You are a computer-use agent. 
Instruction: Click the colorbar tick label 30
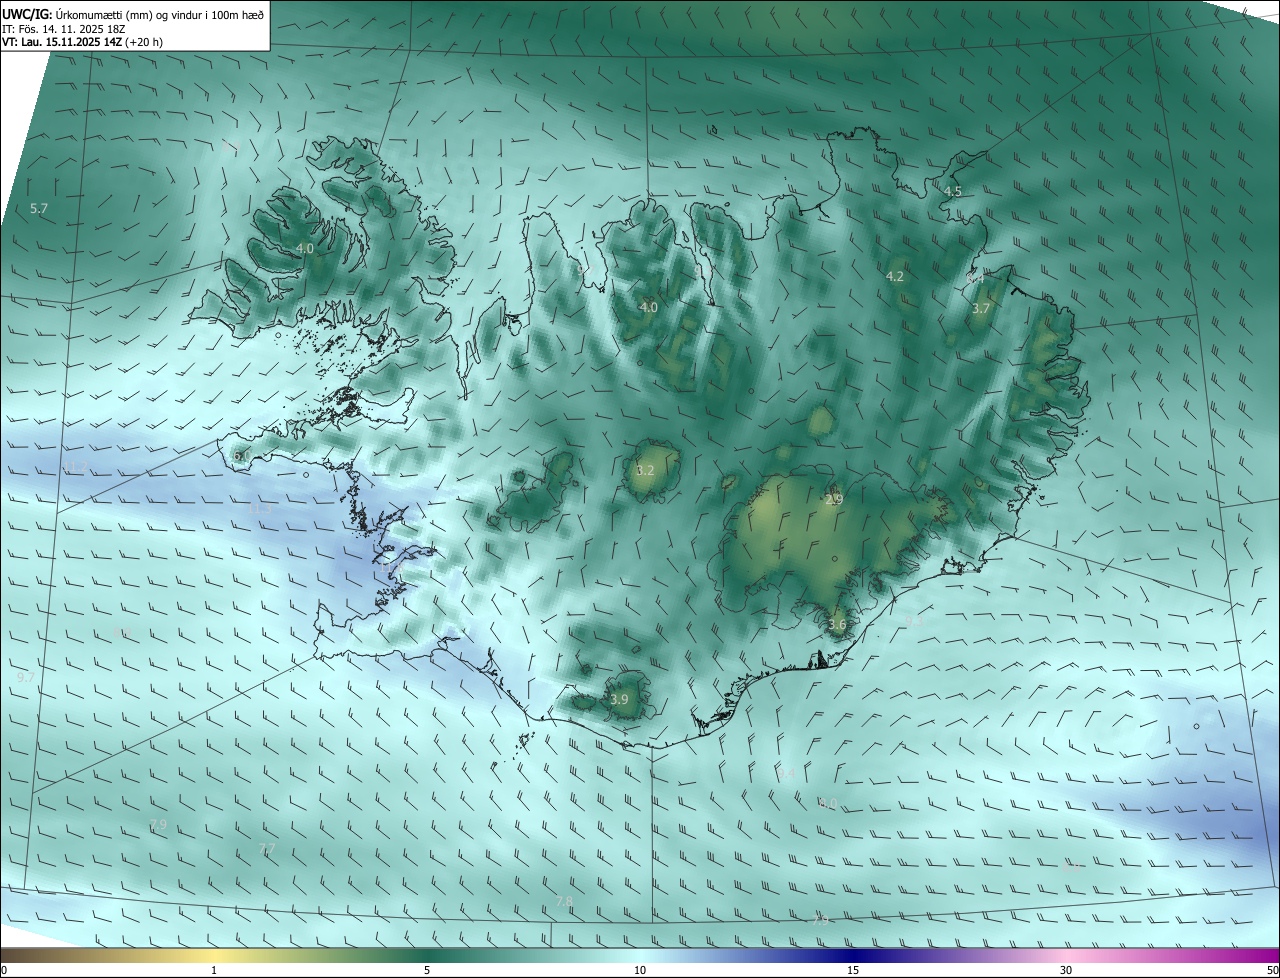[1066, 970]
